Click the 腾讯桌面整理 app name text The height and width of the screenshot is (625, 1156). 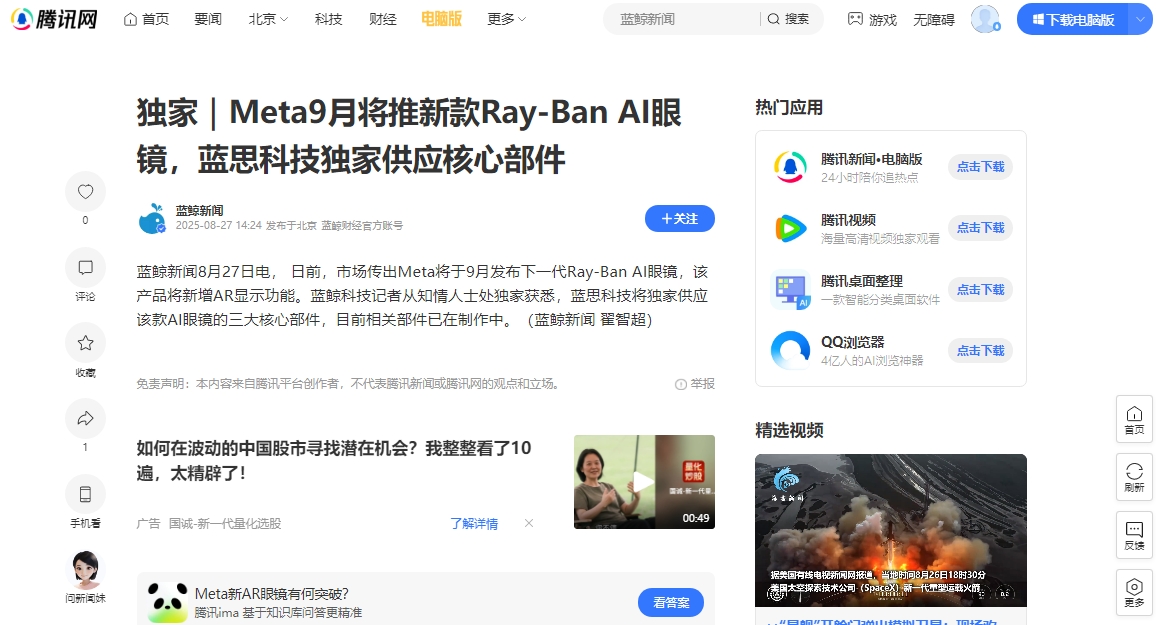pos(862,281)
